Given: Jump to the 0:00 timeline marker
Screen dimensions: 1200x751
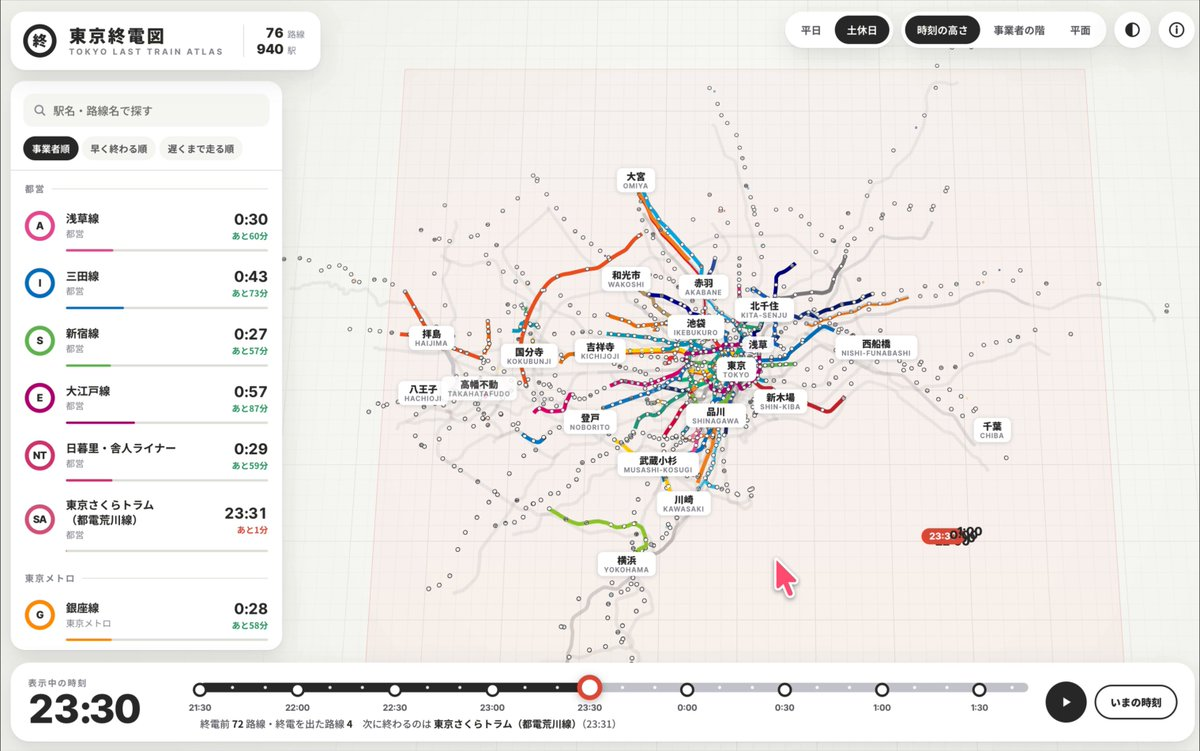Looking at the screenshot, I should click(687, 690).
